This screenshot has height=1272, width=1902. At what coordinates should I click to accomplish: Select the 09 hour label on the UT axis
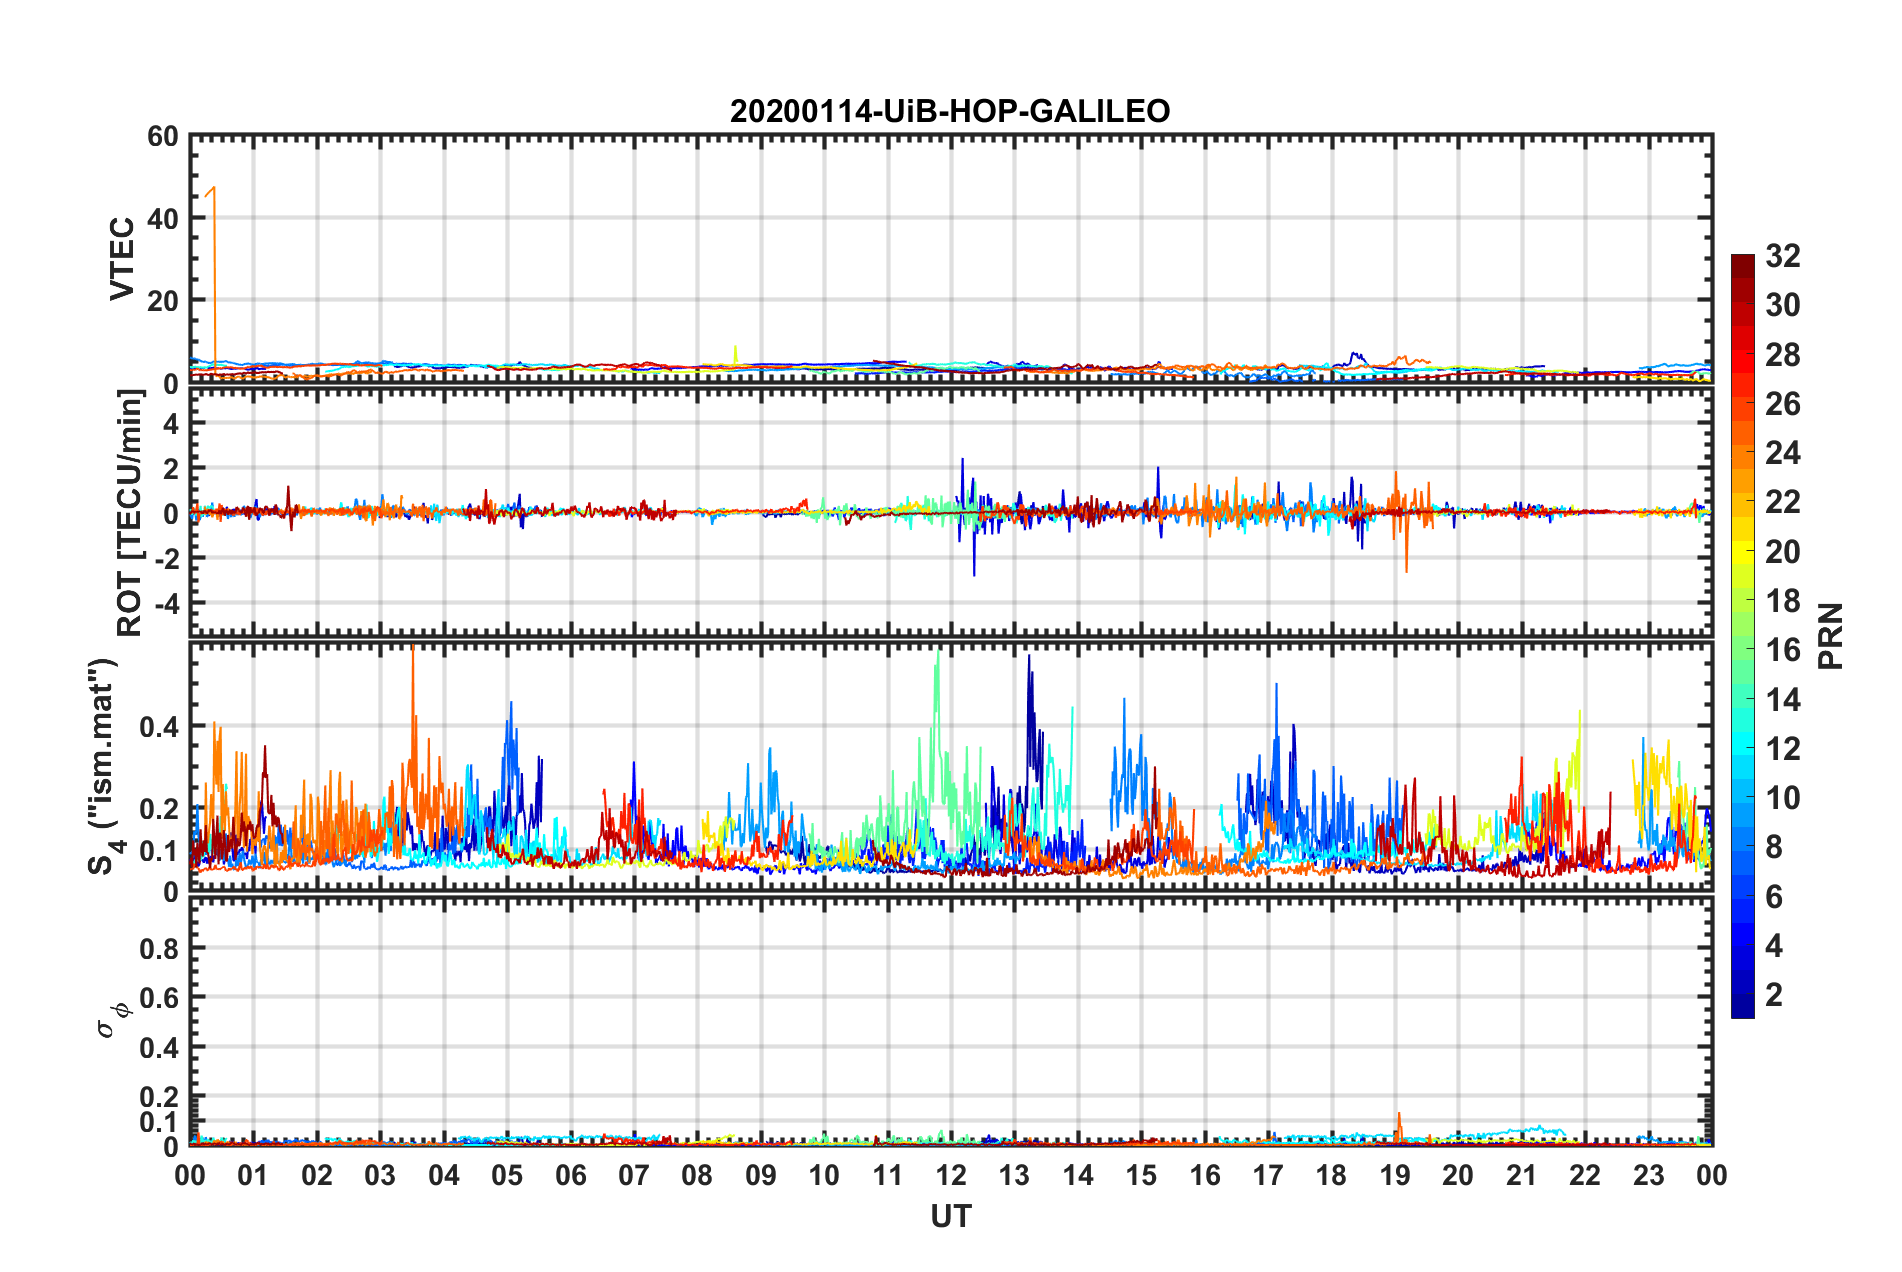(761, 1175)
